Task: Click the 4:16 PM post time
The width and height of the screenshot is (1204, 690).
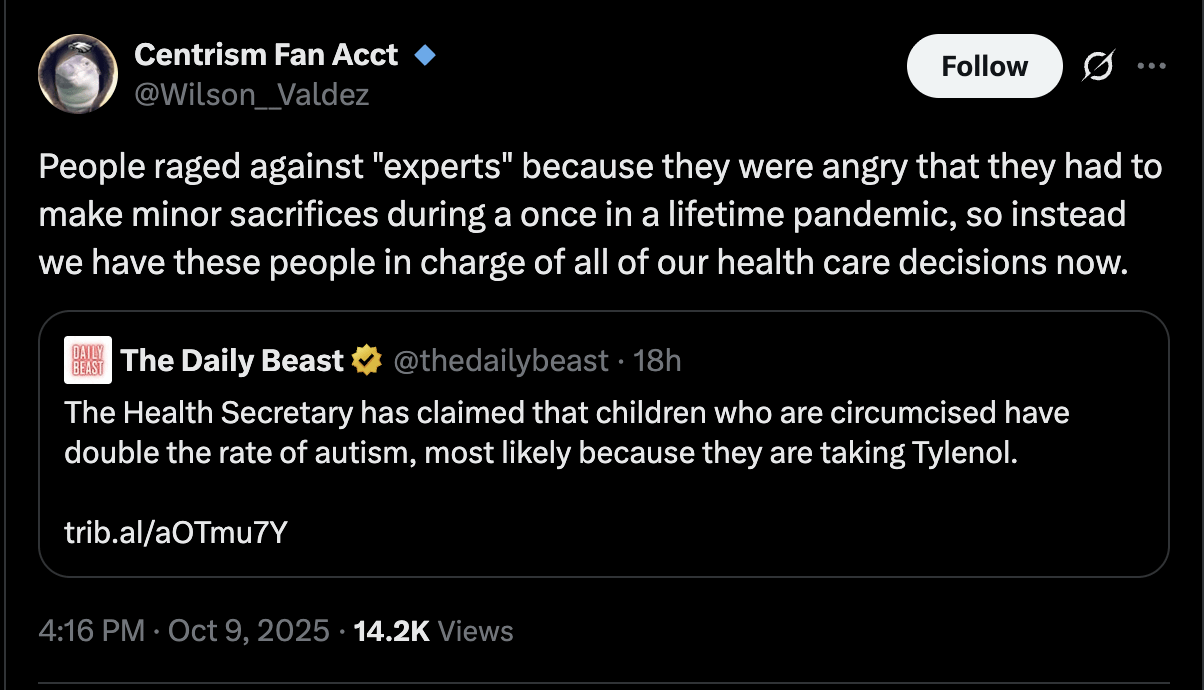Action: (x=91, y=631)
